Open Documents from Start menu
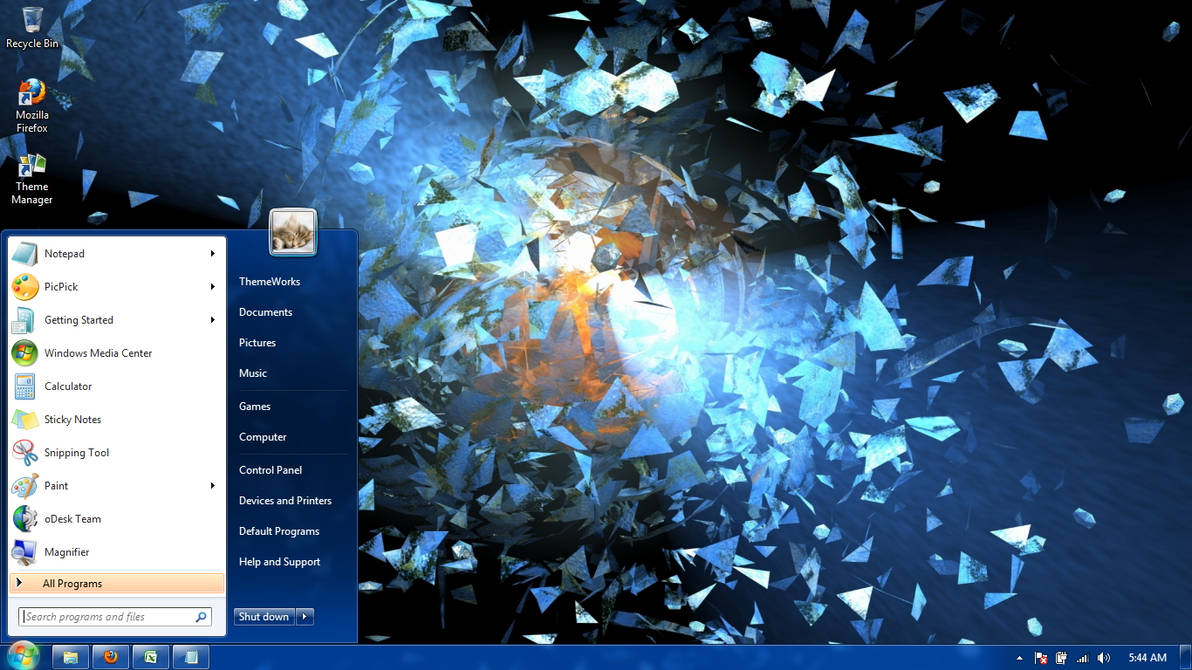Viewport: 1192px width, 670px height. pos(265,312)
